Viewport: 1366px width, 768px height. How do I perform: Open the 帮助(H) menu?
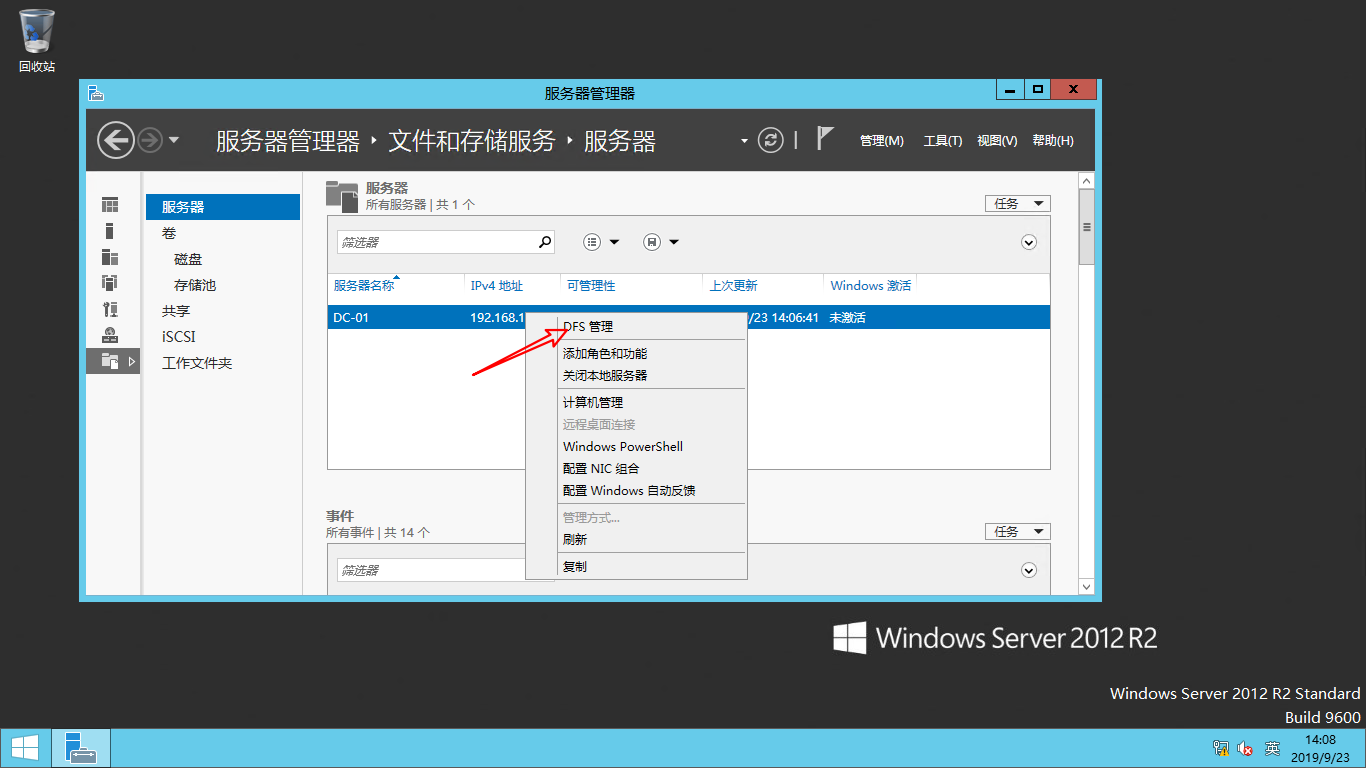(1052, 141)
